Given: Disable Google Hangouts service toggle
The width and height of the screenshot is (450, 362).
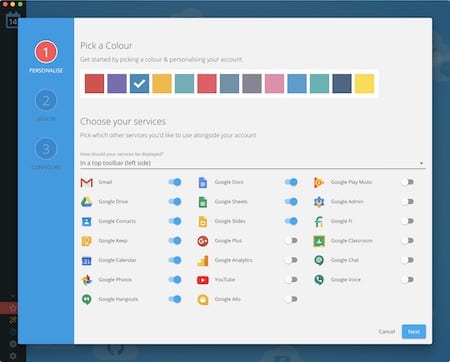Looking at the screenshot, I should 175,299.
